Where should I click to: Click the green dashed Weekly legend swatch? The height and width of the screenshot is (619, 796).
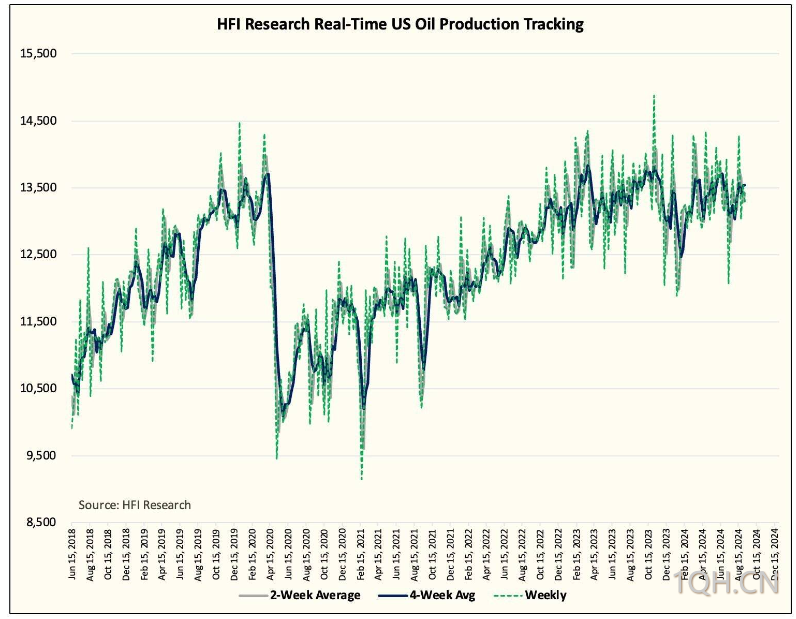508,596
